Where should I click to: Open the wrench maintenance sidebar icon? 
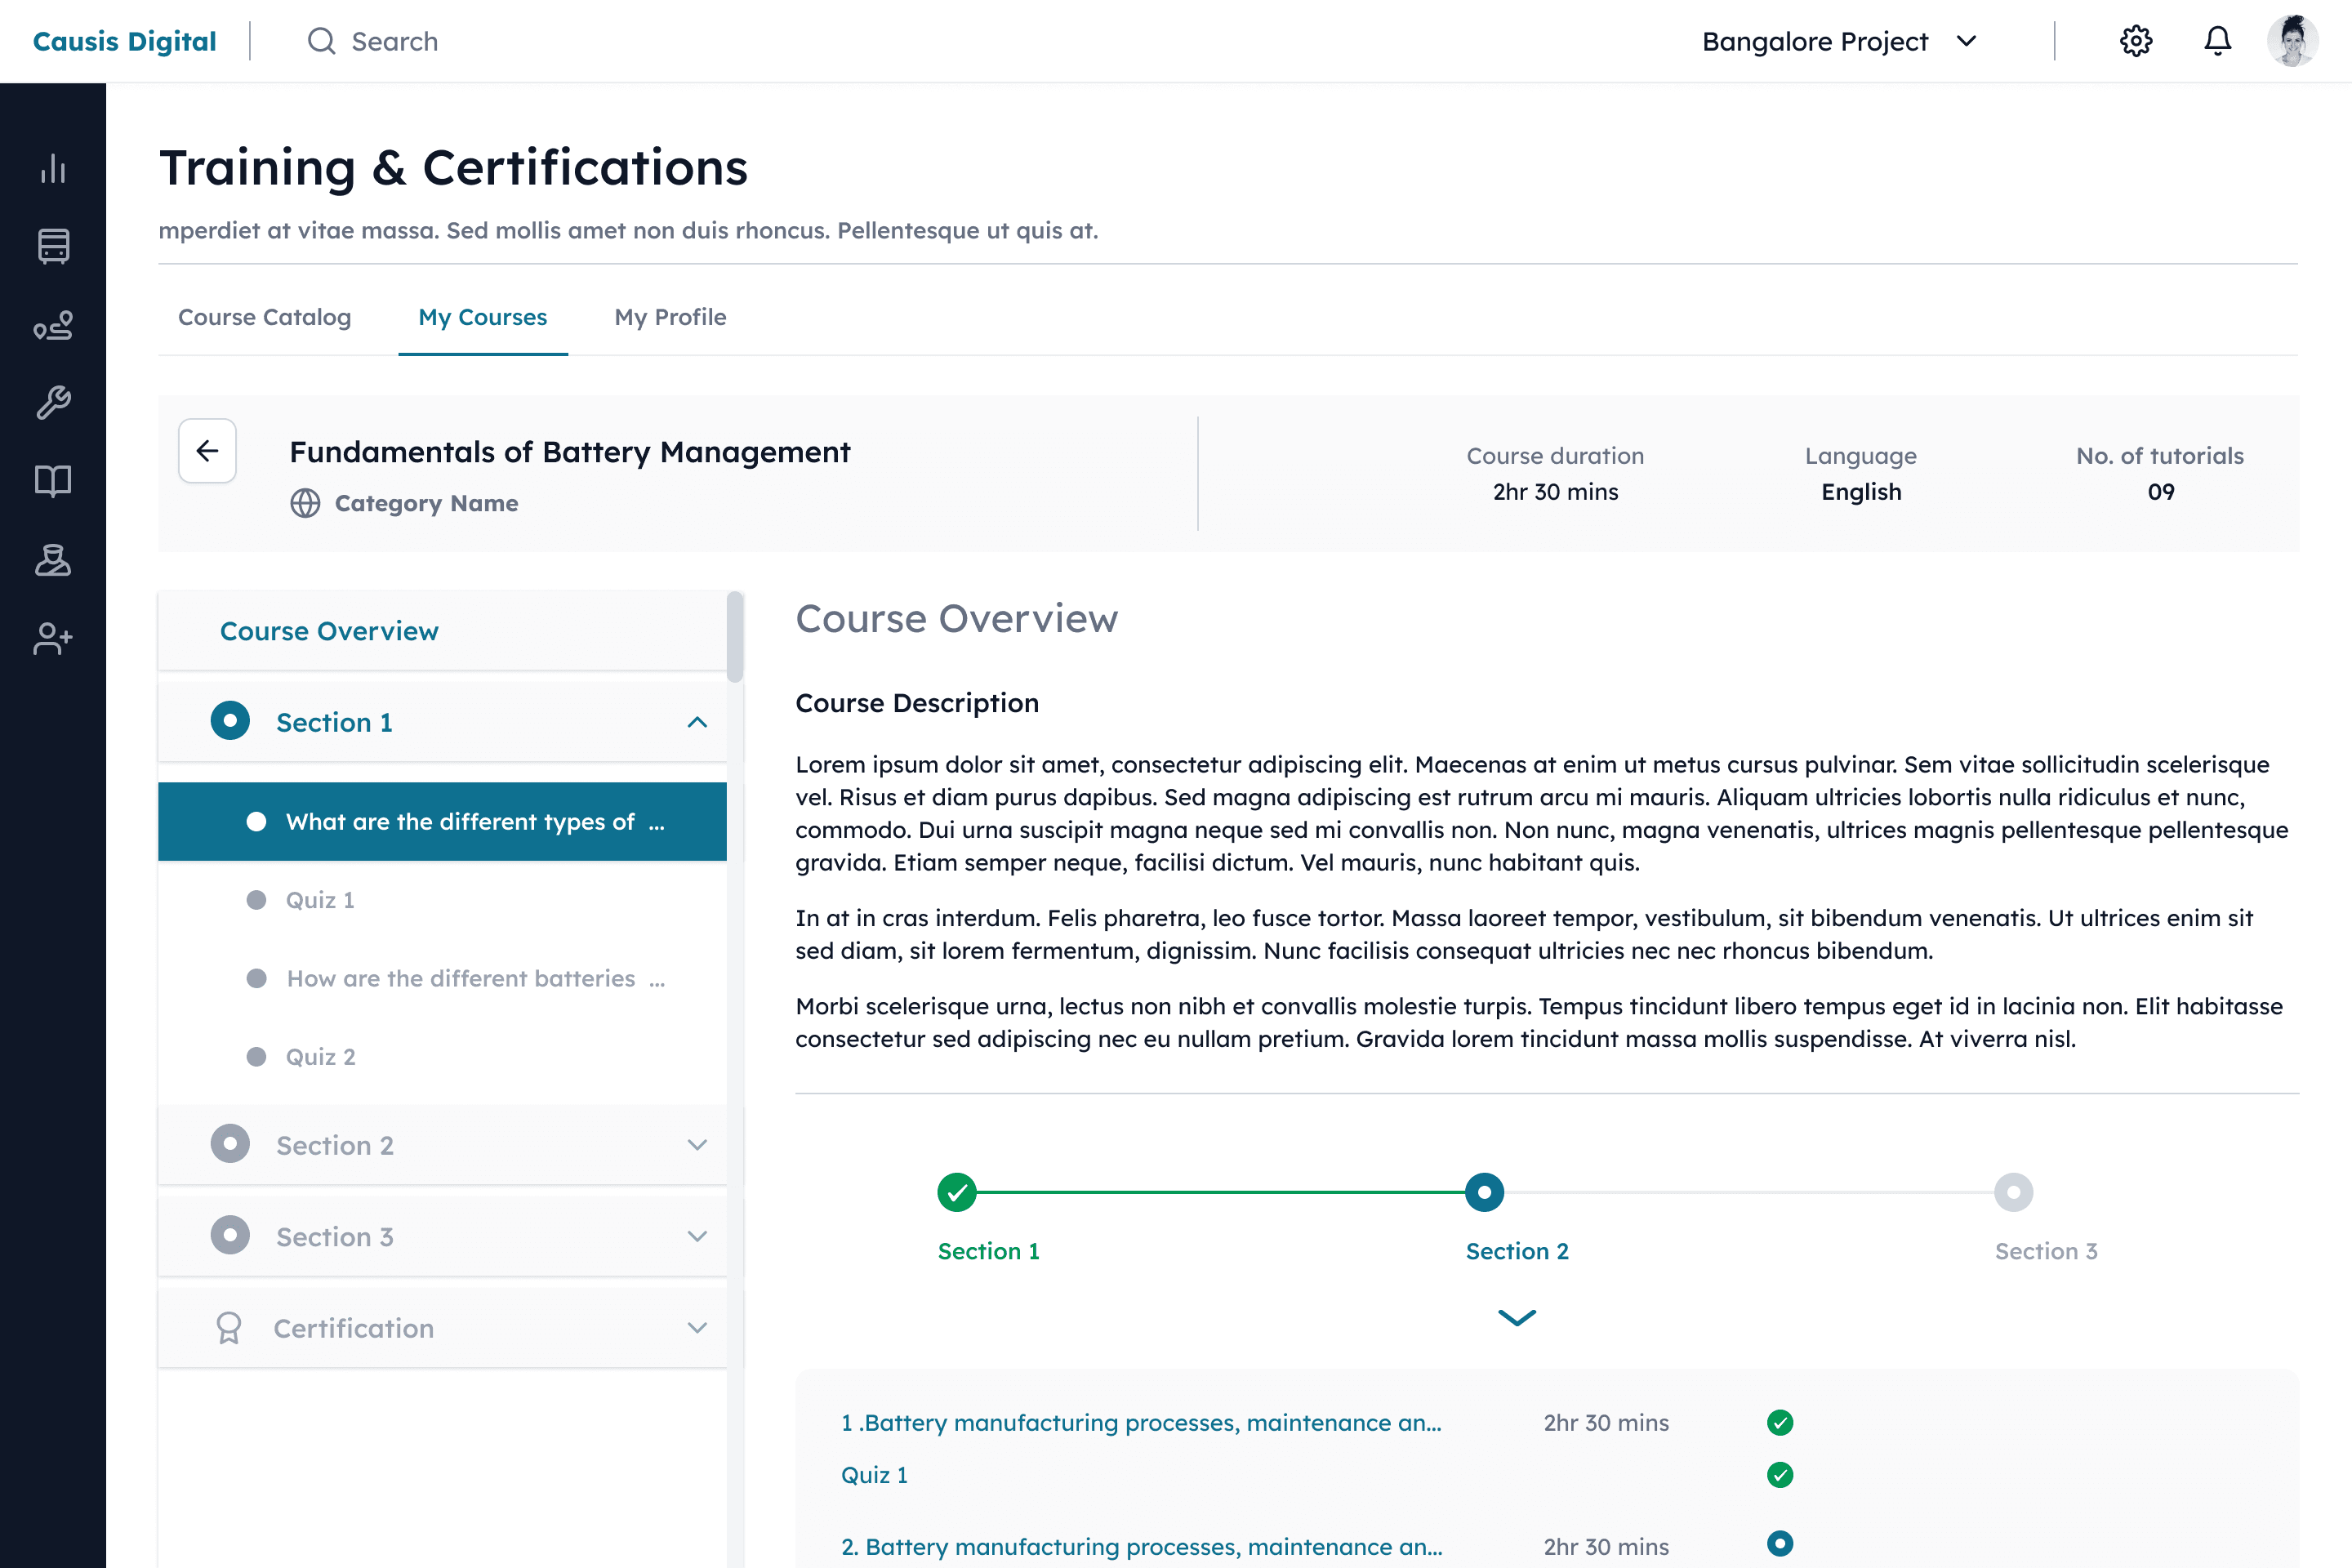[x=53, y=403]
